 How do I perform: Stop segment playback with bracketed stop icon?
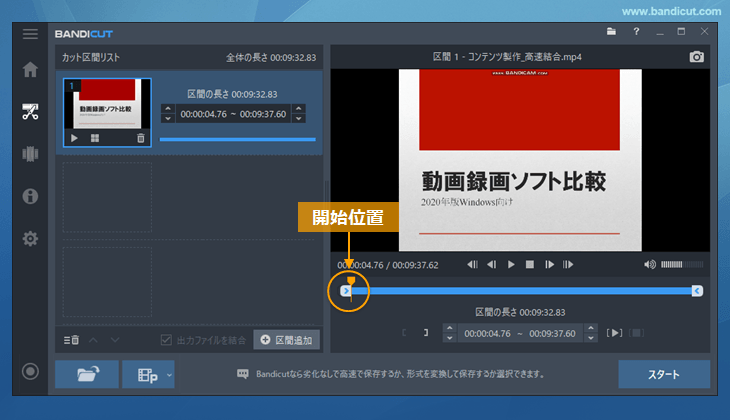pos(636,333)
